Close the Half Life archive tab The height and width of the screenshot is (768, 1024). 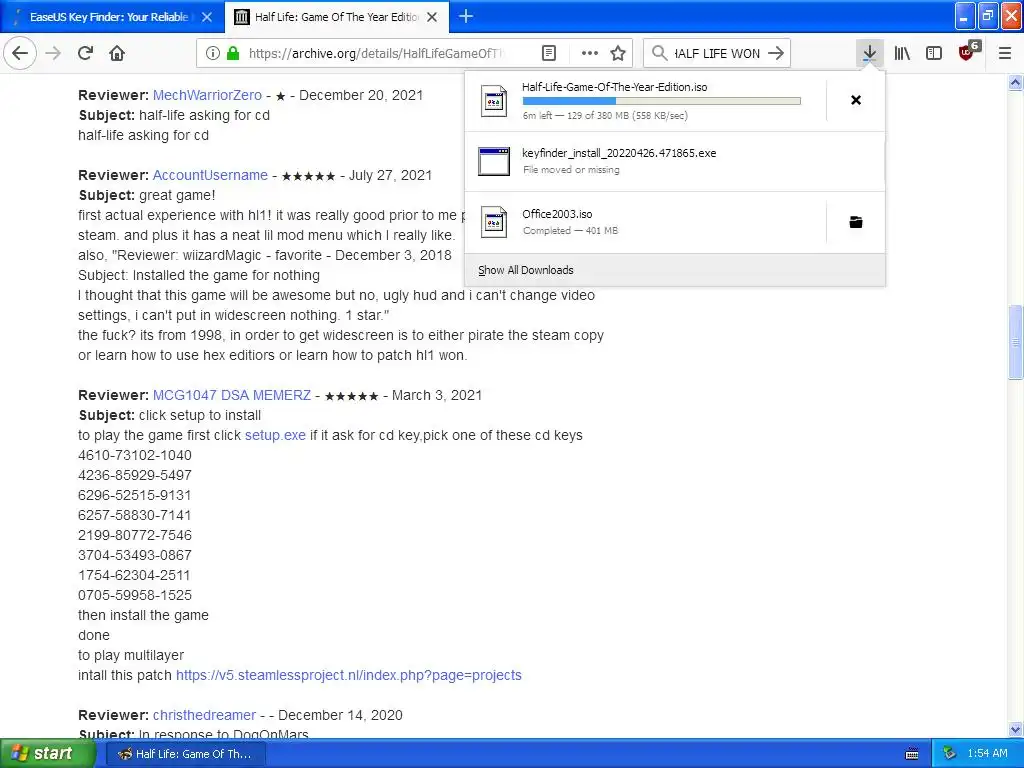coord(432,17)
